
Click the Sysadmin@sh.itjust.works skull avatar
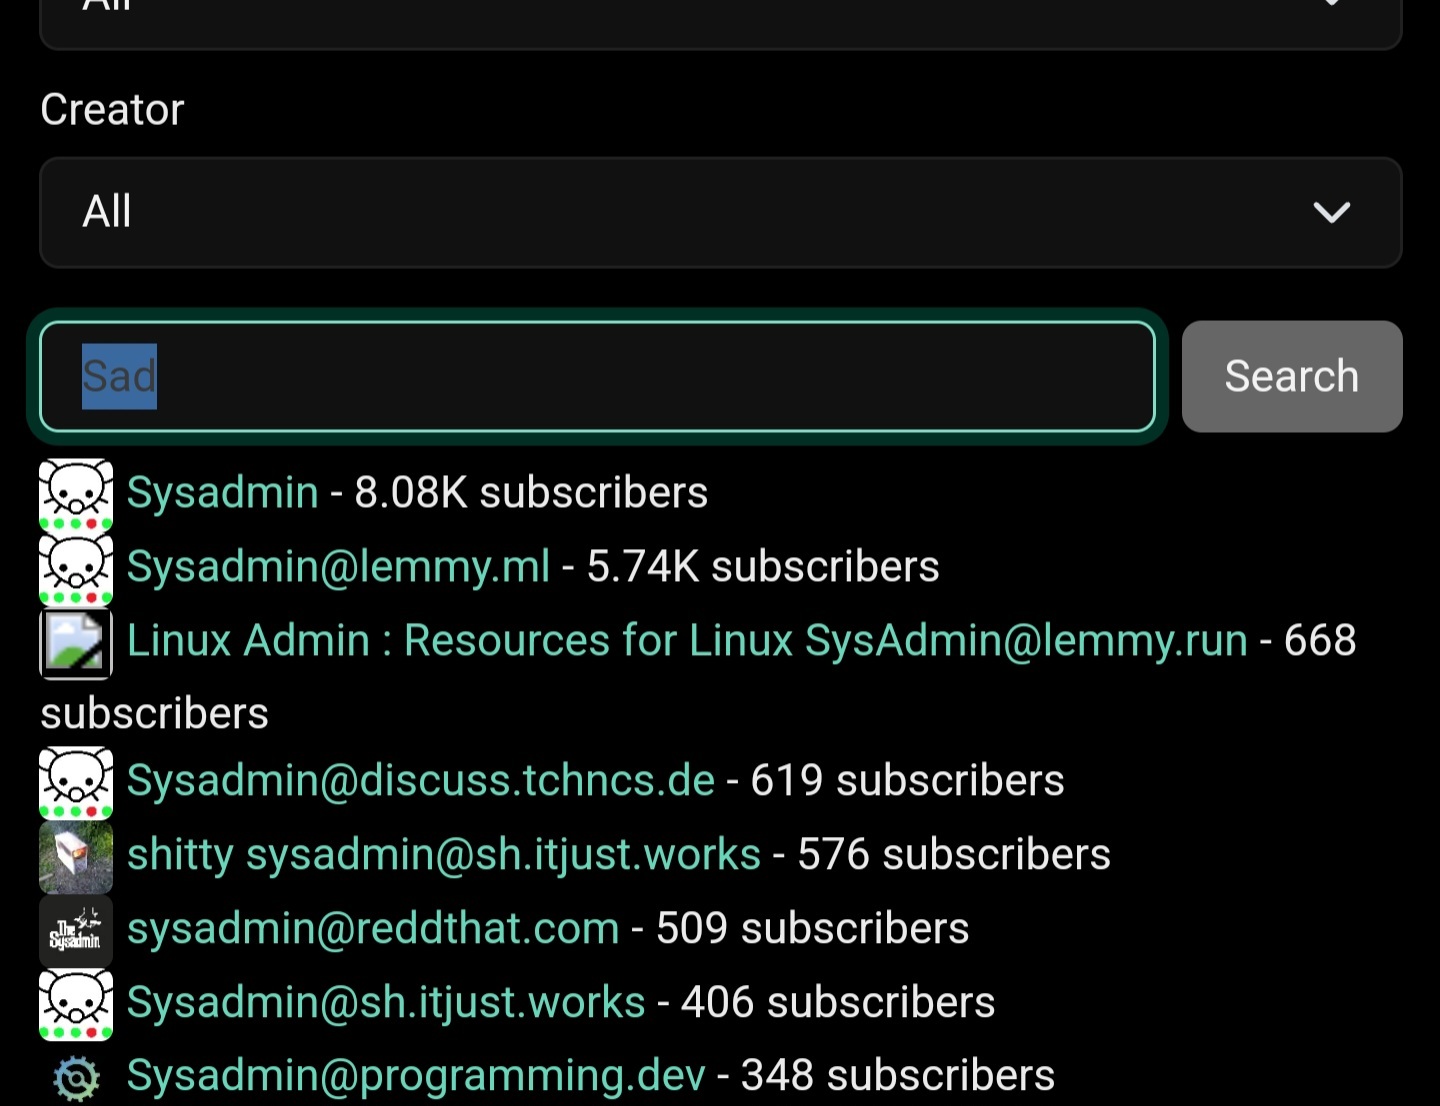coord(76,1004)
